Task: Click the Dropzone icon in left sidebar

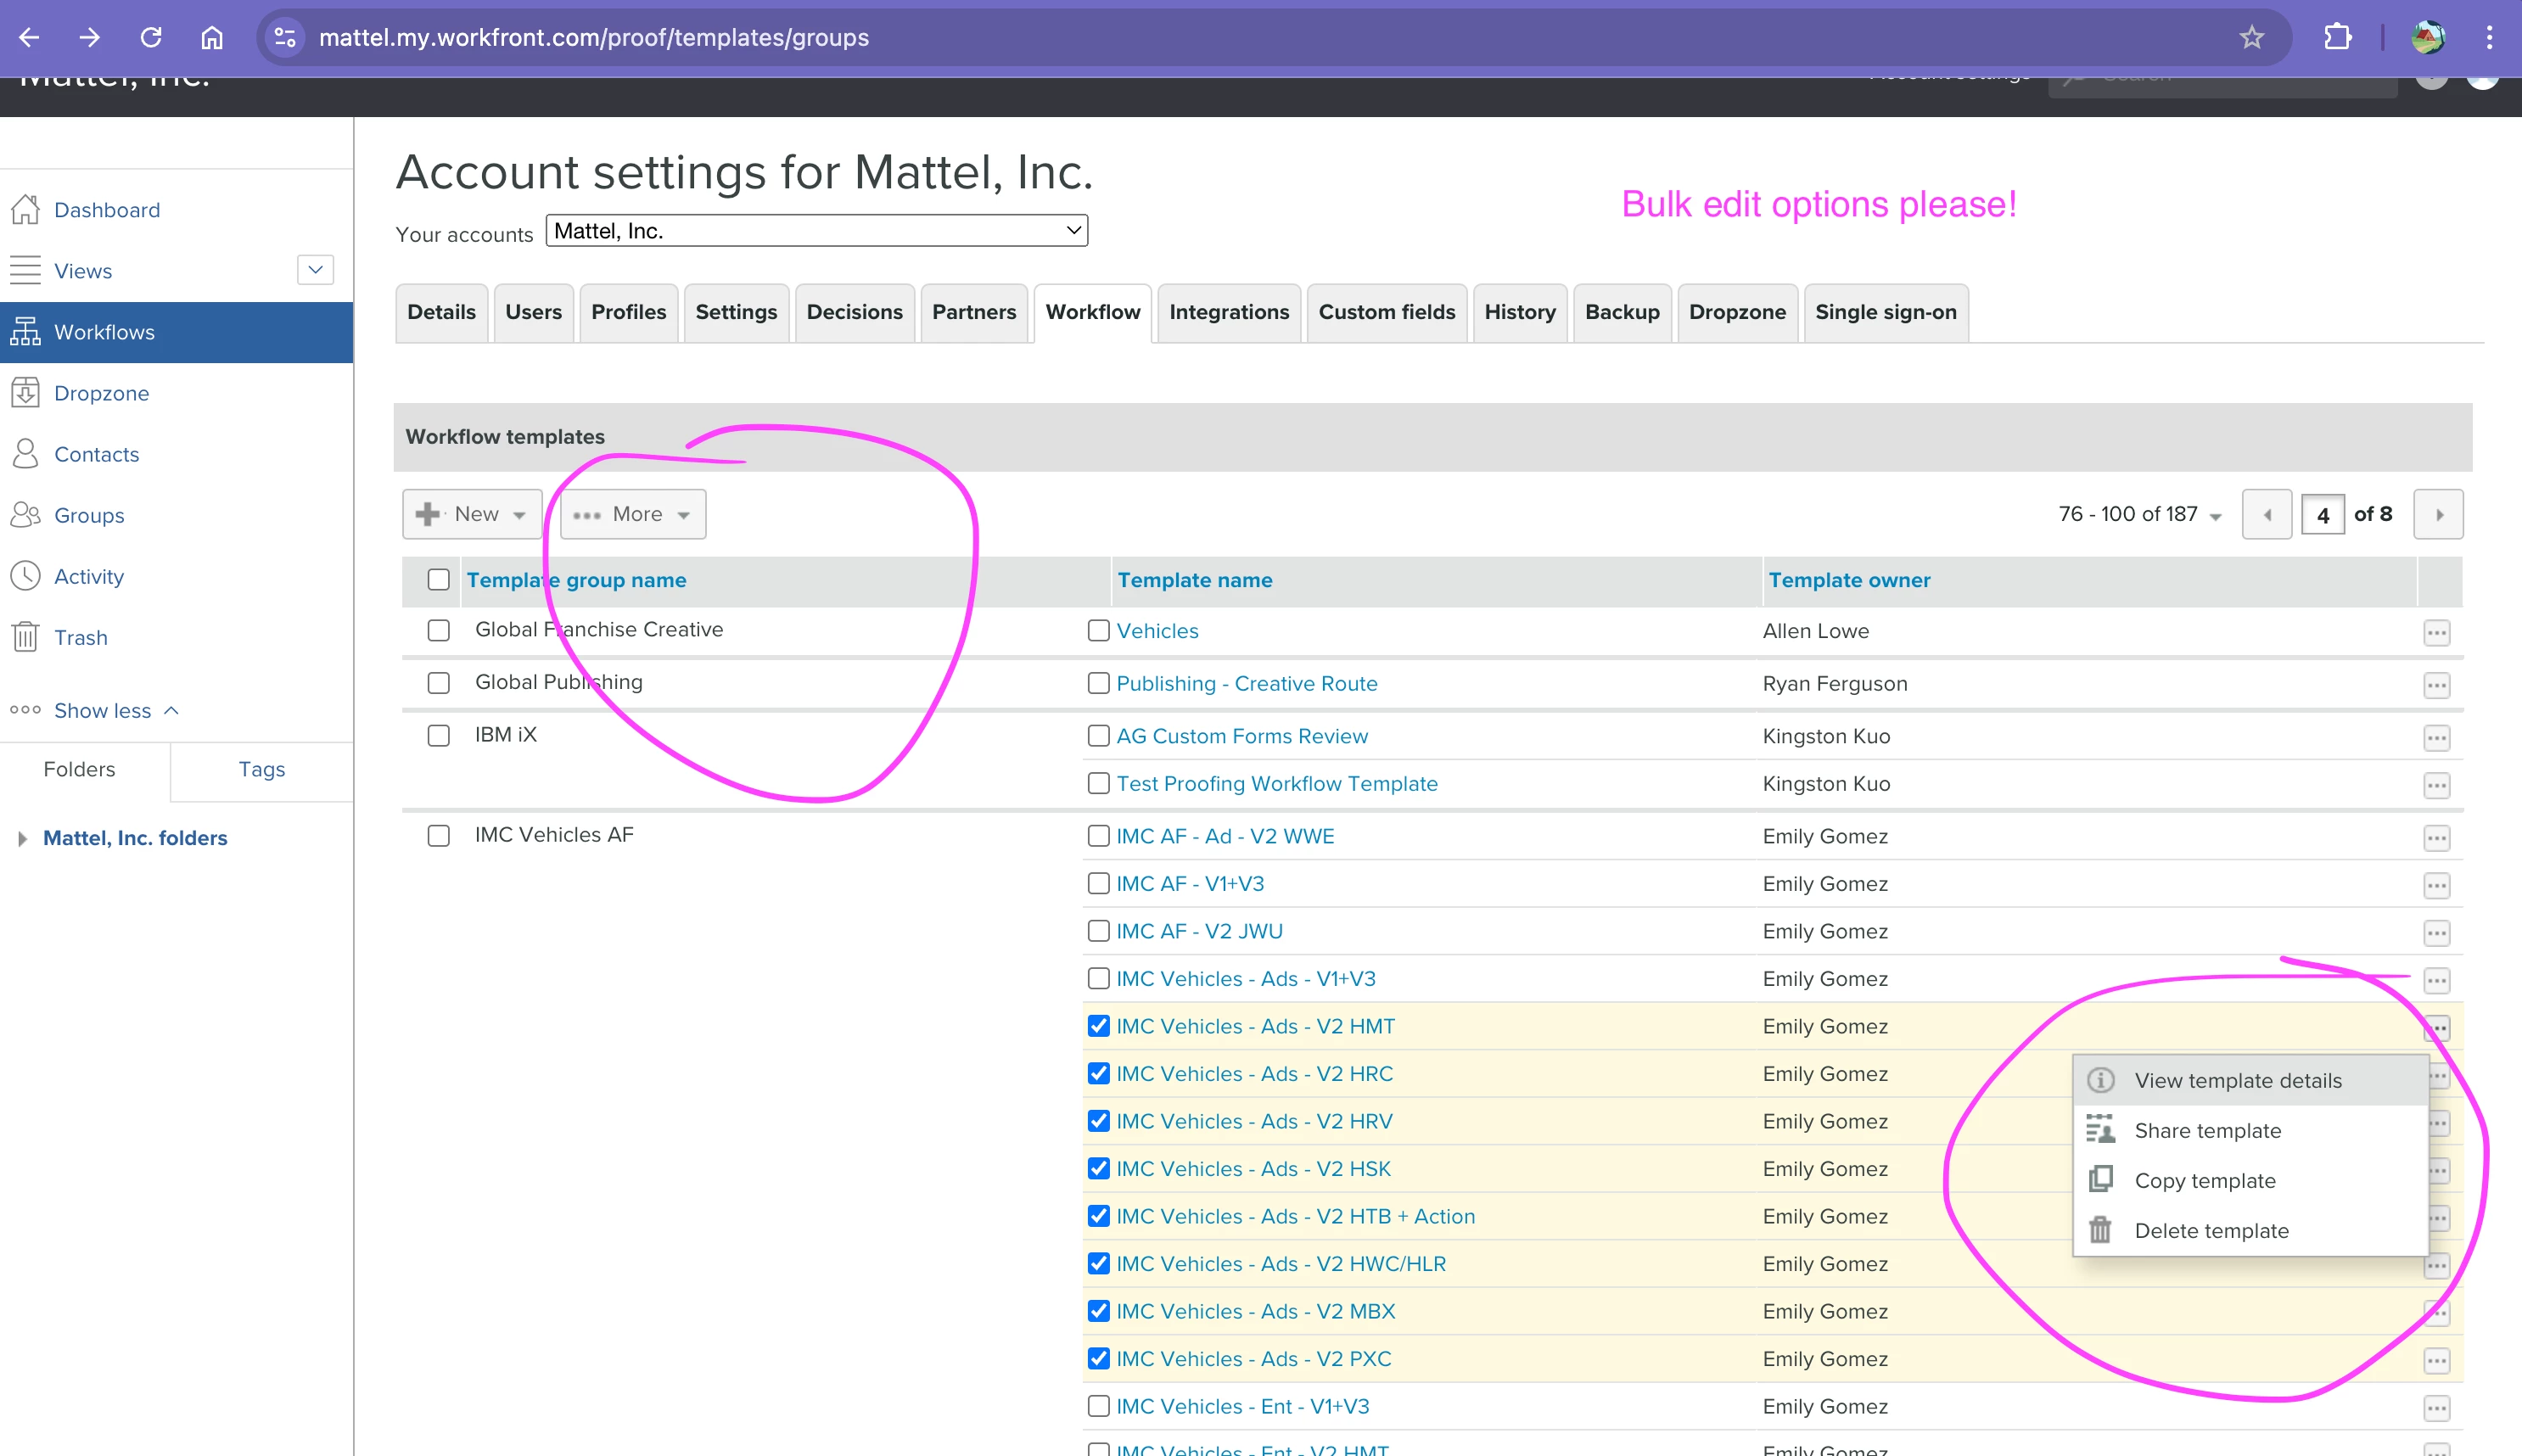Action: pyautogui.click(x=25, y=393)
